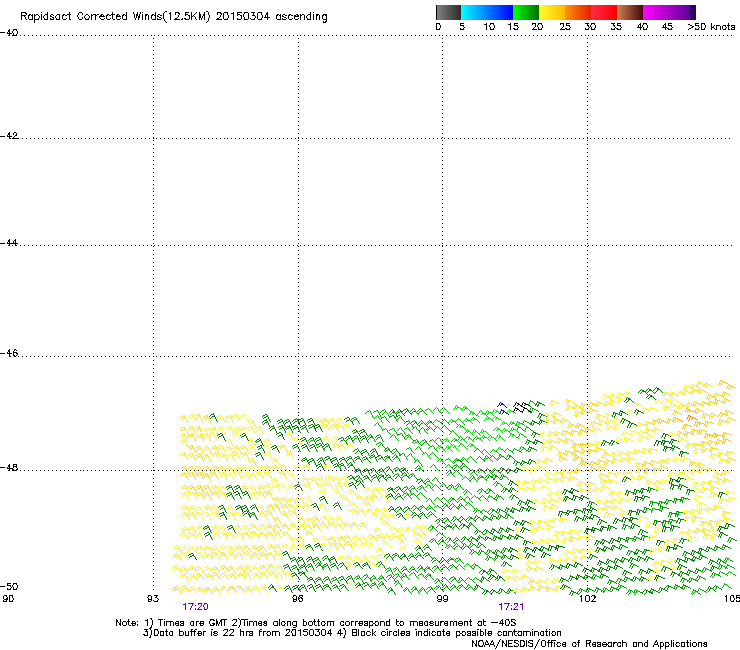Click the yellow 20-25 knots color segment
The height and width of the screenshot is (650, 740).
point(552,12)
